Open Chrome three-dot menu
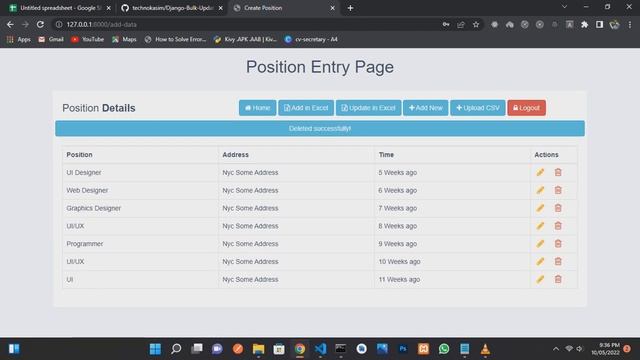The height and width of the screenshot is (360, 640). [x=630, y=24]
